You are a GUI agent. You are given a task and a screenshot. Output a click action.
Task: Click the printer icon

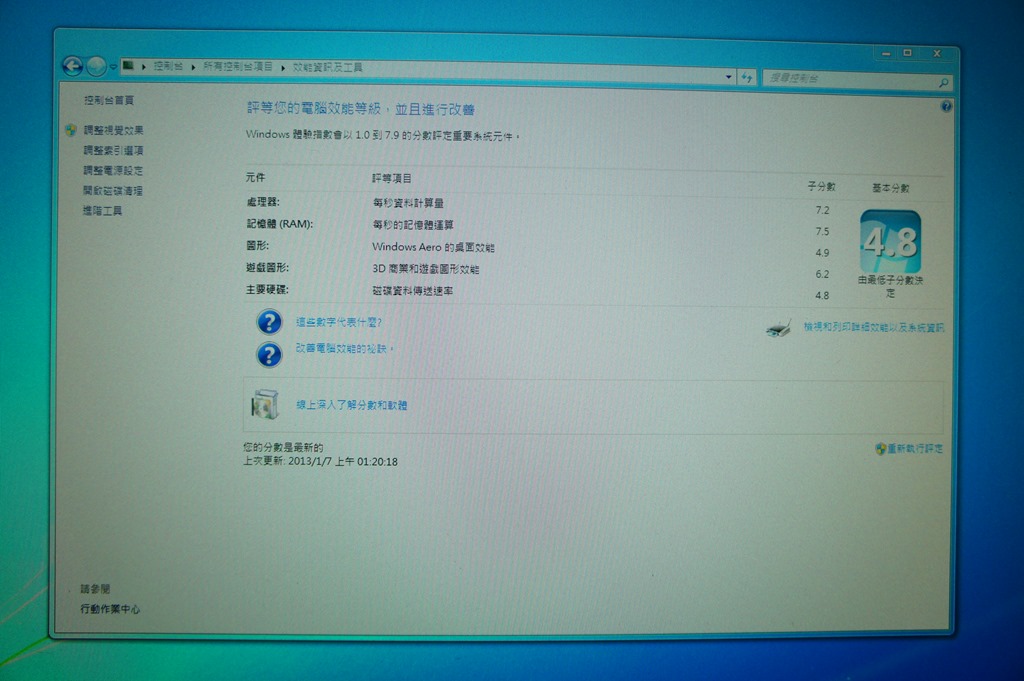coord(778,327)
